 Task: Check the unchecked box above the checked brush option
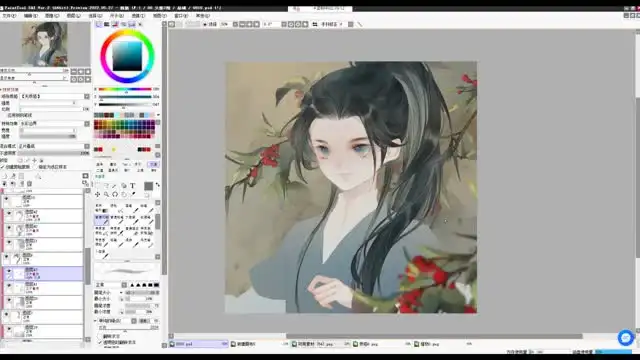coord(100,336)
